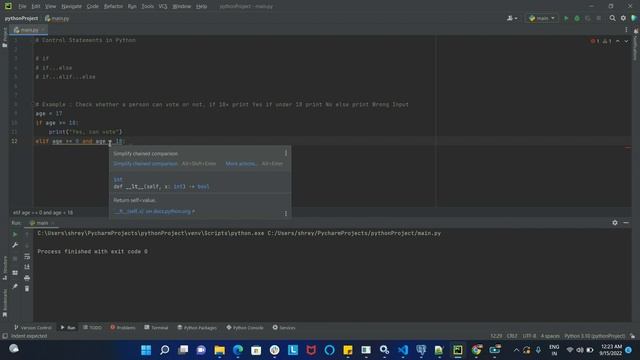Open Search Everywhere magnifier icon
Viewport: 640px width, 360px height.
pyautogui.click(x=612, y=18)
